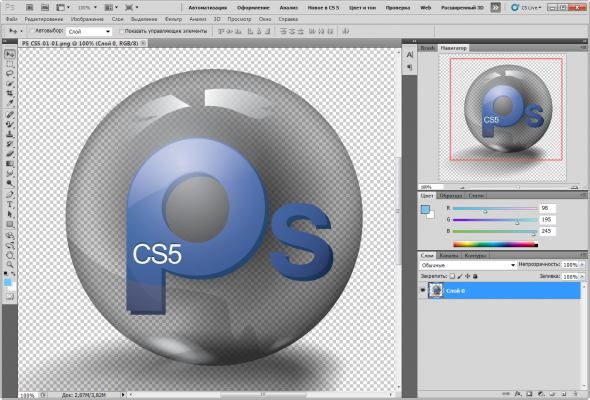The height and width of the screenshot is (400, 590).
Task: Select the Zoom tool in the toolbox
Action: (10, 265)
